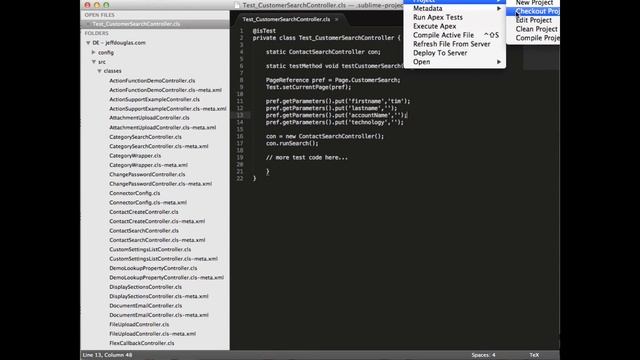
Task: Open ActionSupportExampleController.cls
Action: point(154,100)
